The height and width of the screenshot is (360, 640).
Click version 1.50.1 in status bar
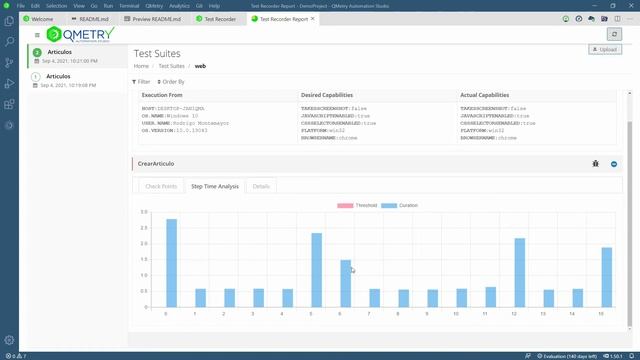613,356
